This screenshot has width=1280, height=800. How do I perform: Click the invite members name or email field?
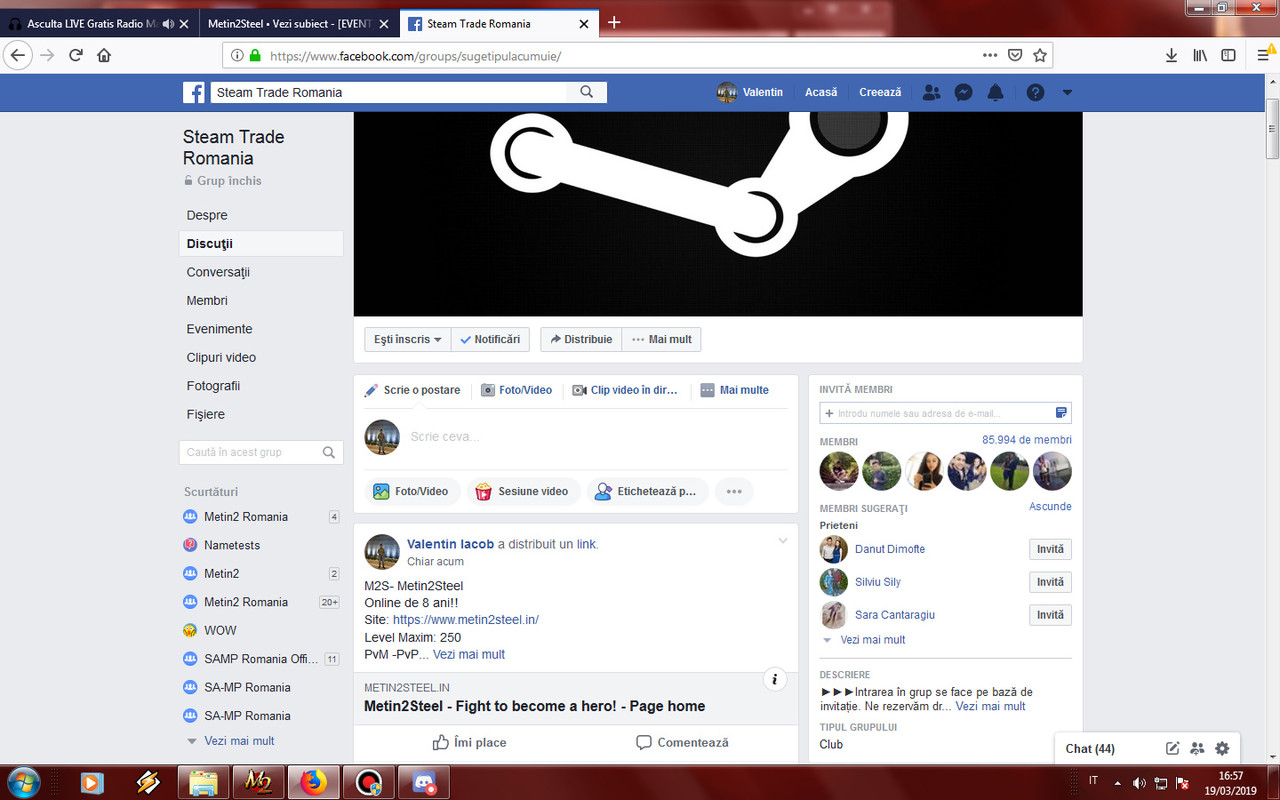(945, 413)
